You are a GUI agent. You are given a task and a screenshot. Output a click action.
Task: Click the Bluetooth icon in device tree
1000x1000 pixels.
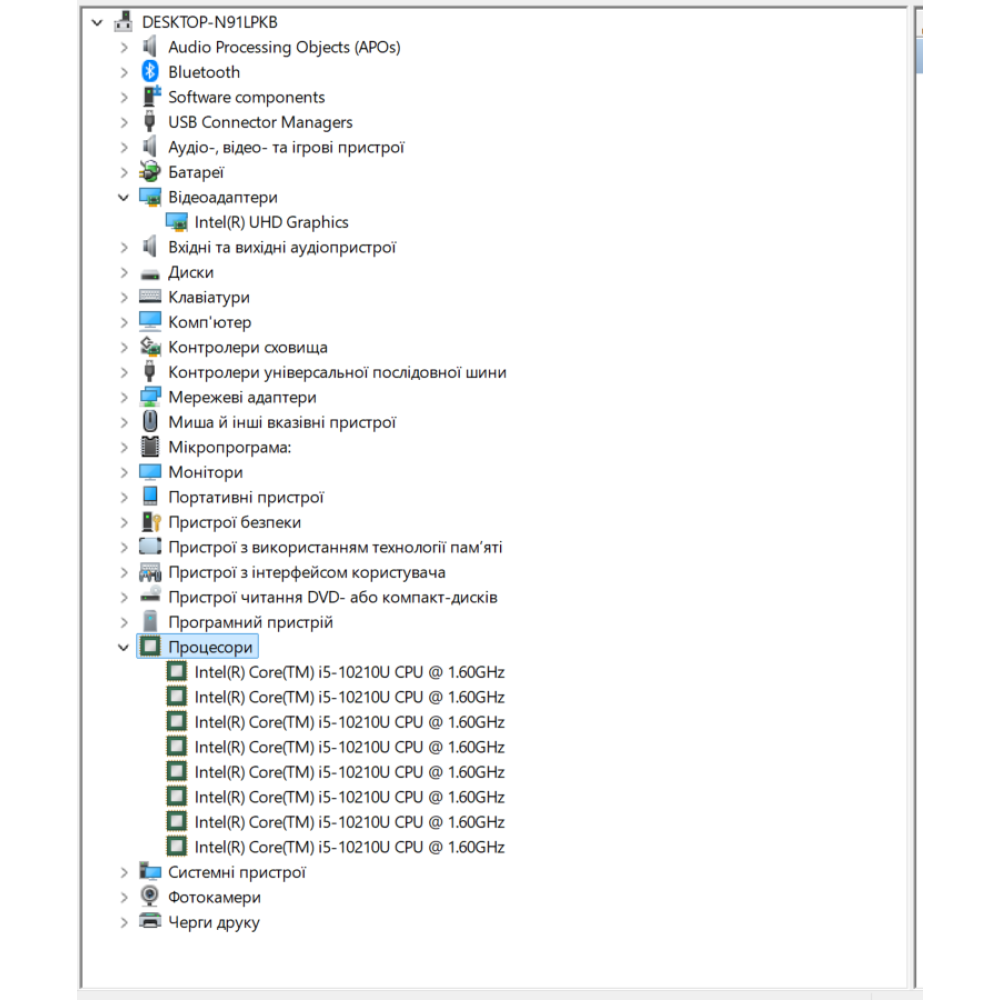click(x=150, y=72)
